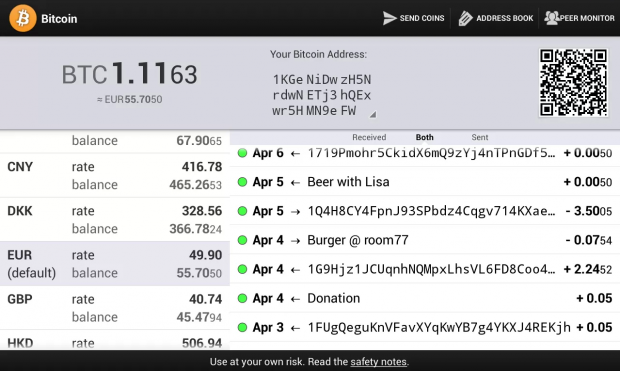
Task: Select the GBP exchange rate row
Action: [x=115, y=308]
